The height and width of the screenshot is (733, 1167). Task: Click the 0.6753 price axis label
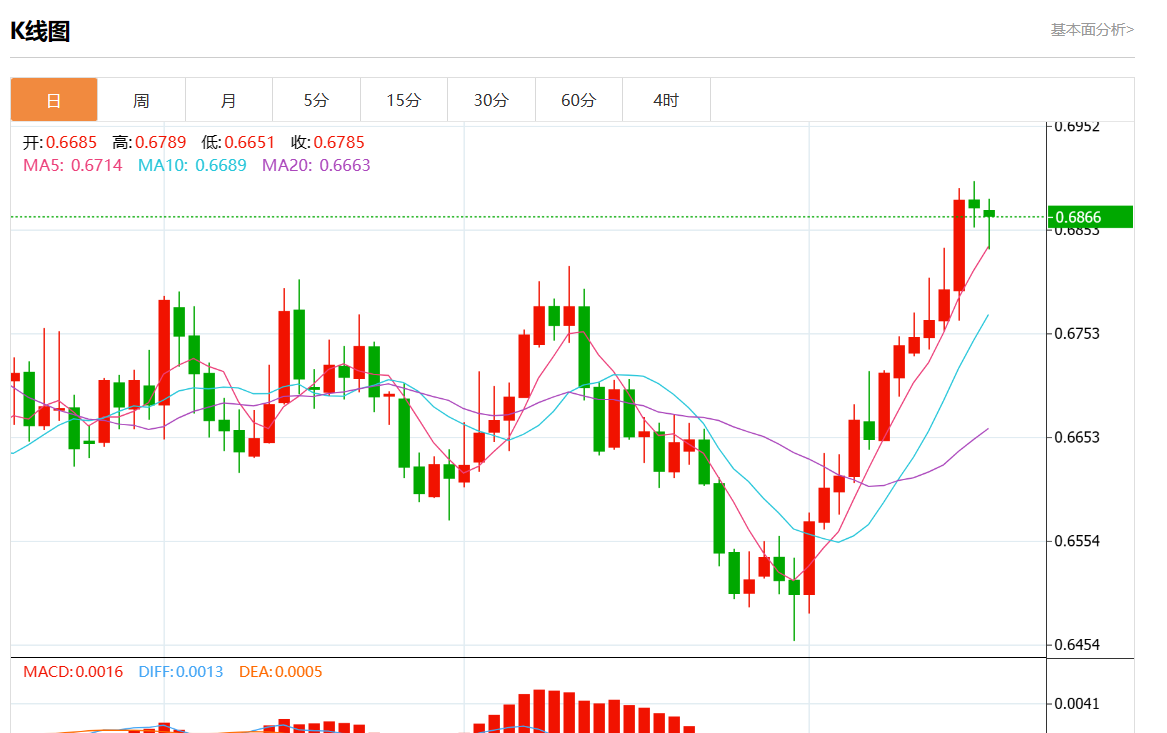pos(1077,333)
